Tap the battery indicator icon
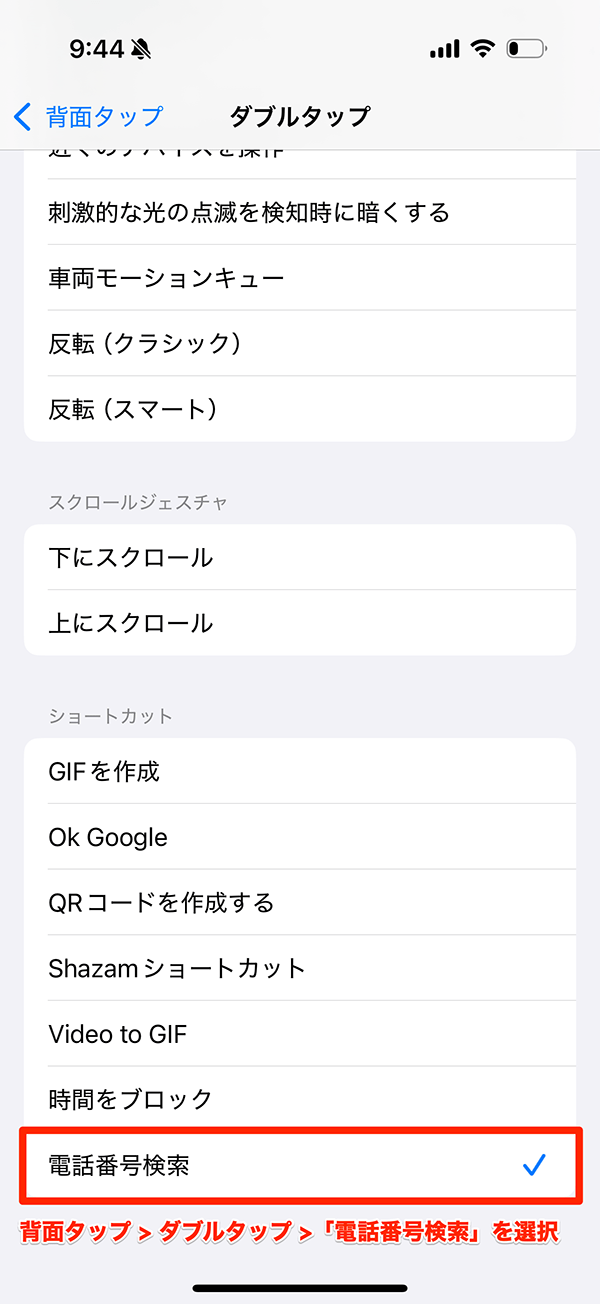Viewport: 600px width, 1304px height. pos(526,49)
